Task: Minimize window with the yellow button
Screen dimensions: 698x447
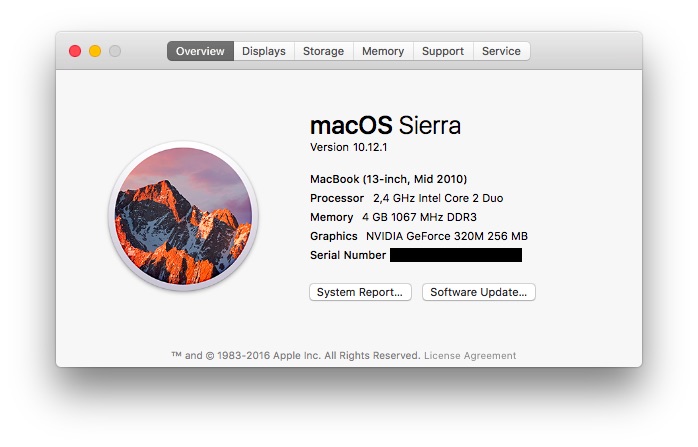Action: pos(95,51)
